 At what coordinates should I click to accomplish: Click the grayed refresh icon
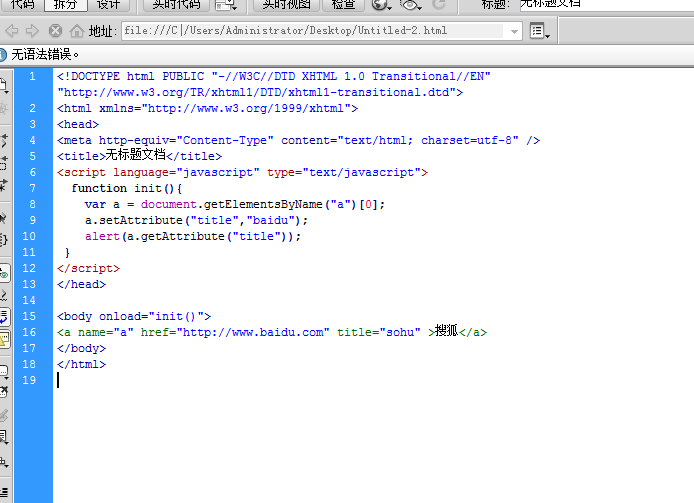[x=439, y=4]
